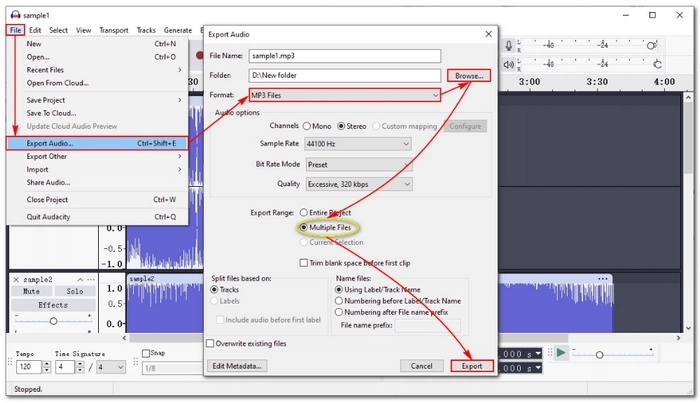
Task: Select Entire Project export range
Action: click(325, 212)
